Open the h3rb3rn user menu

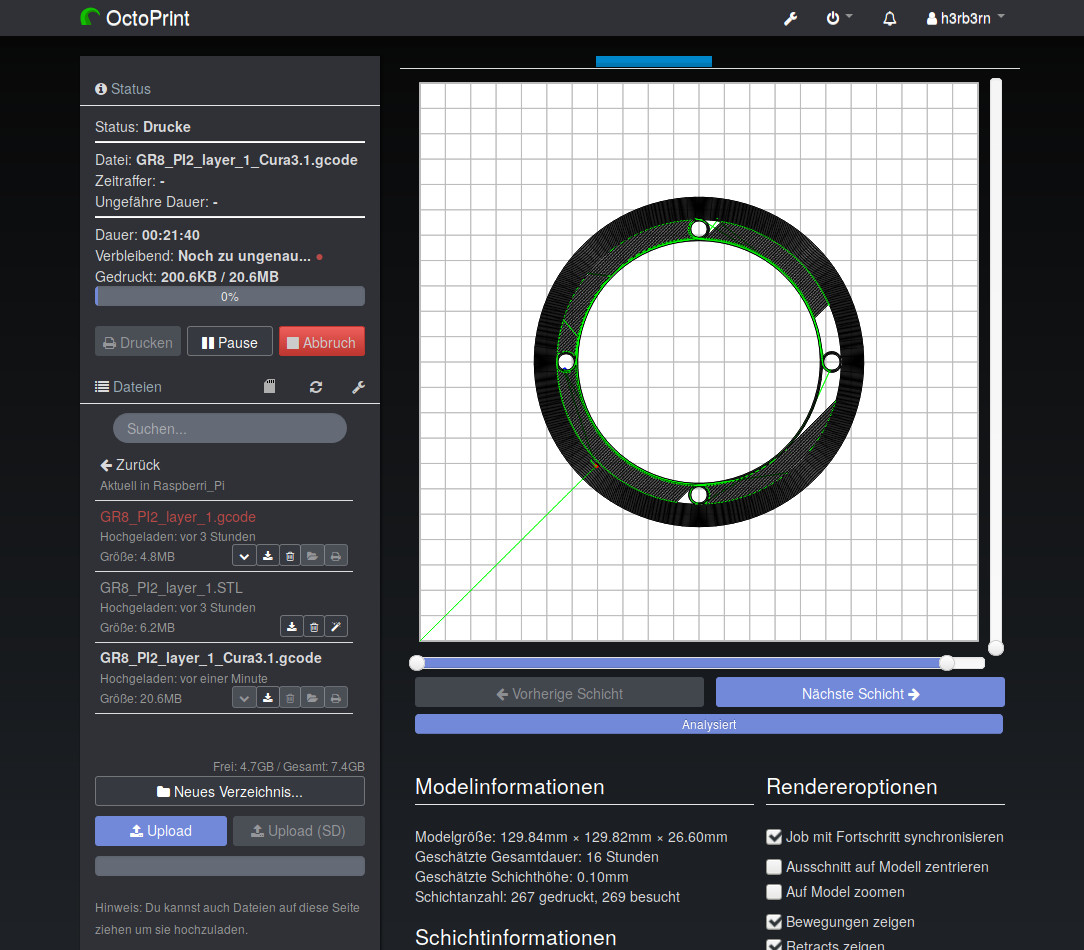(x=965, y=19)
